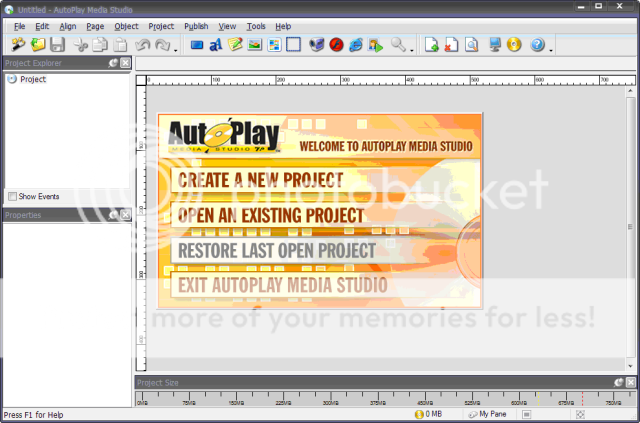Click the yellow marker on Project Size ruler
This screenshot has height=423, width=640.
coord(538,399)
